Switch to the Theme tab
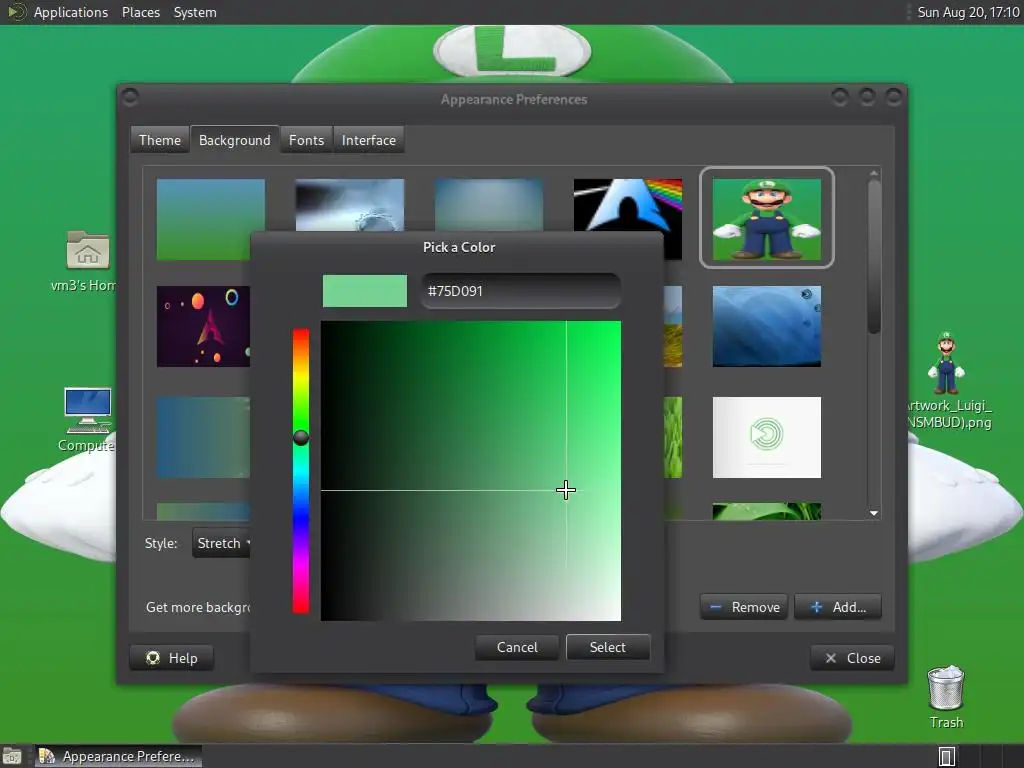This screenshot has width=1024, height=768. click(159, 140)
